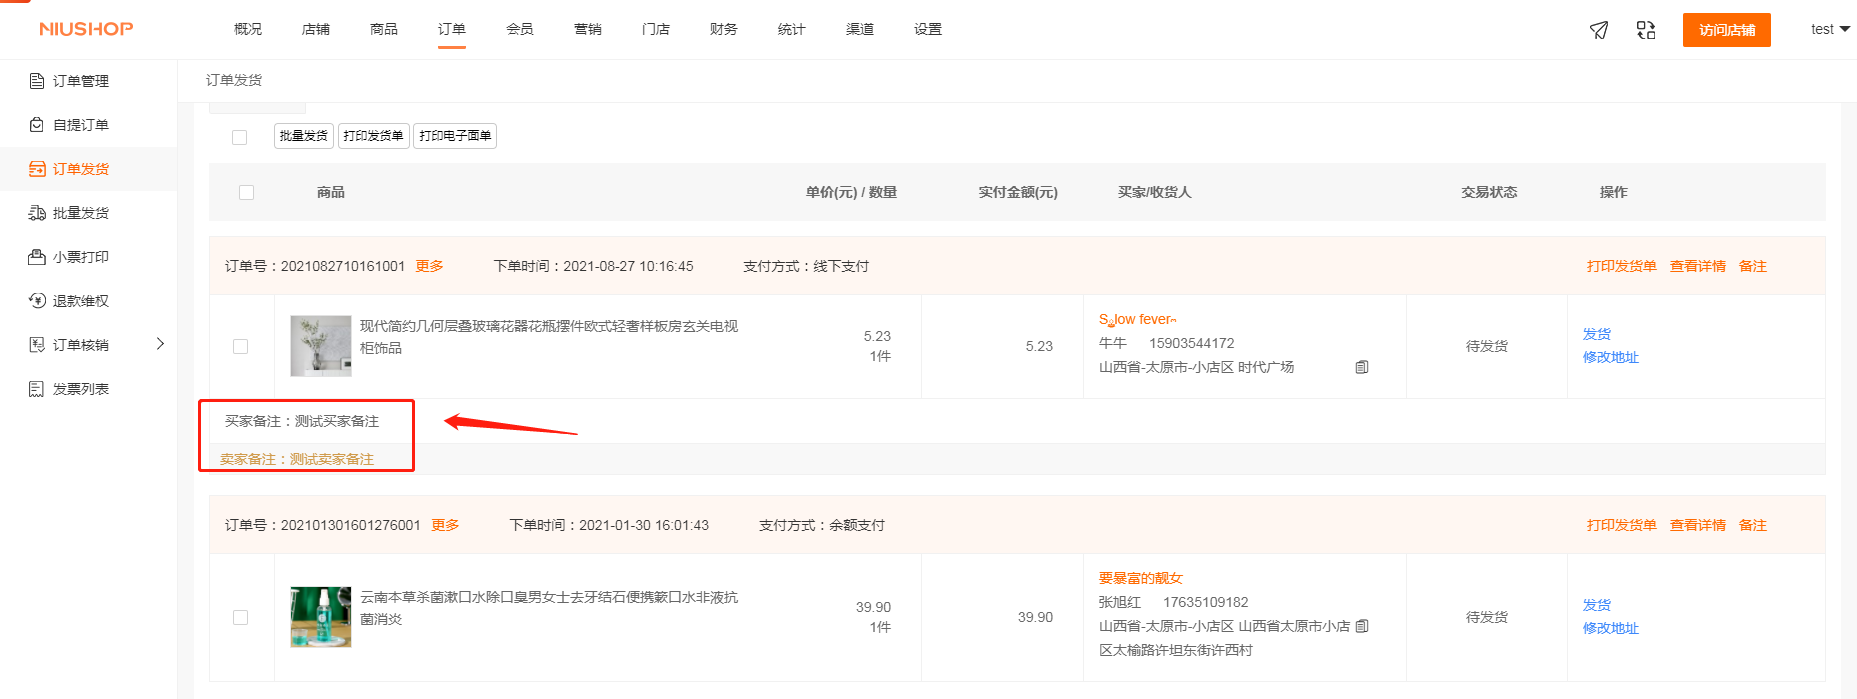View 查看详情 for order 2021082710161001

[x=1698, y=266]
